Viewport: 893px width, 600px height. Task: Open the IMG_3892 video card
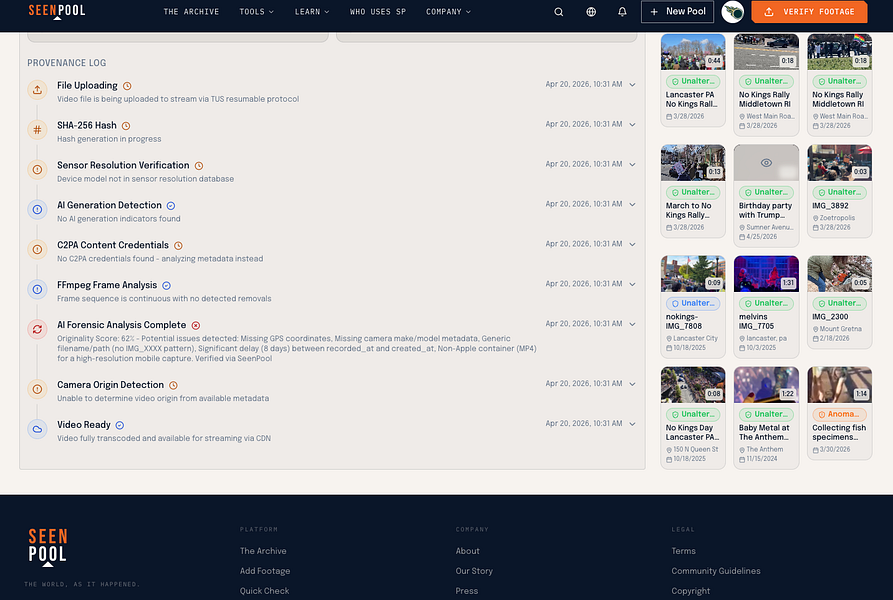(x=839, y=191)
